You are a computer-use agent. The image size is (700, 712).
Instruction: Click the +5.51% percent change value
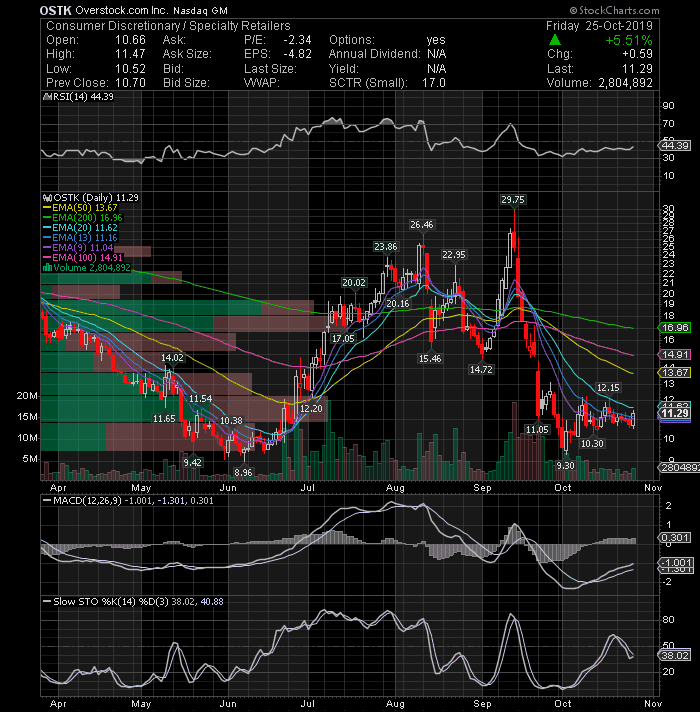pyautogui.click(x=629, y=40)
